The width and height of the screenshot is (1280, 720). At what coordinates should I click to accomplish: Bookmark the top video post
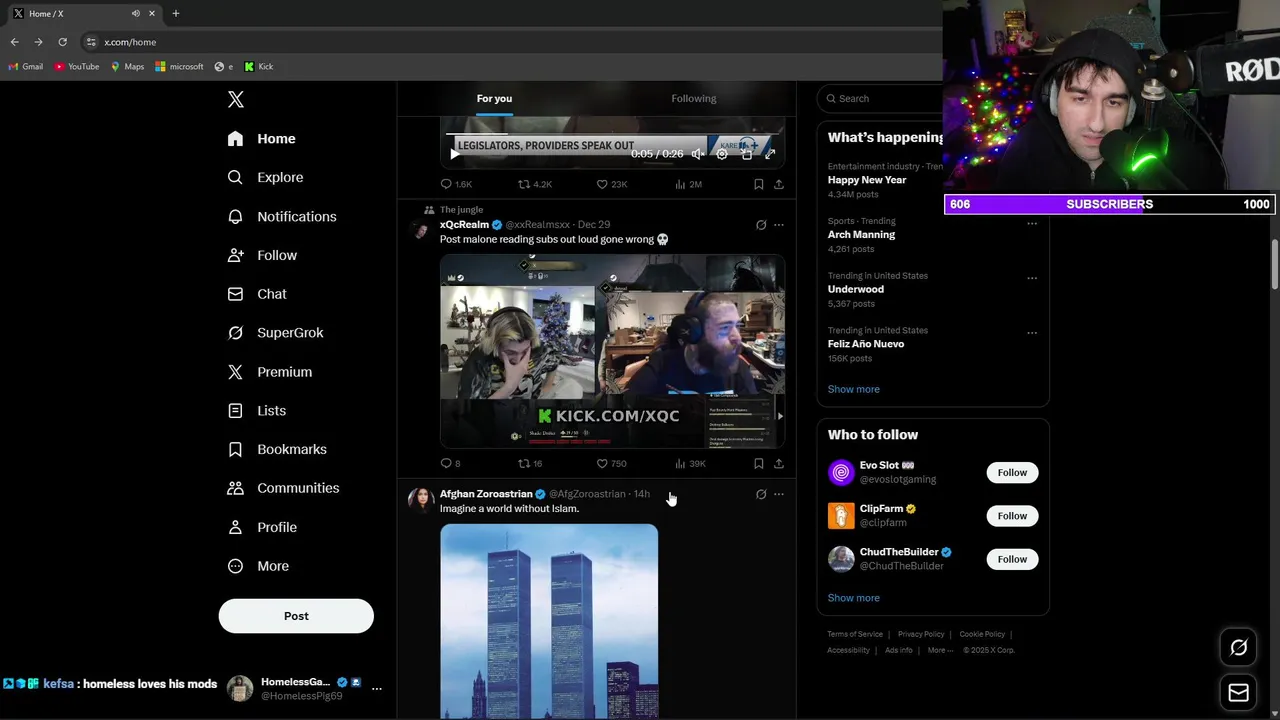[758, 184]
